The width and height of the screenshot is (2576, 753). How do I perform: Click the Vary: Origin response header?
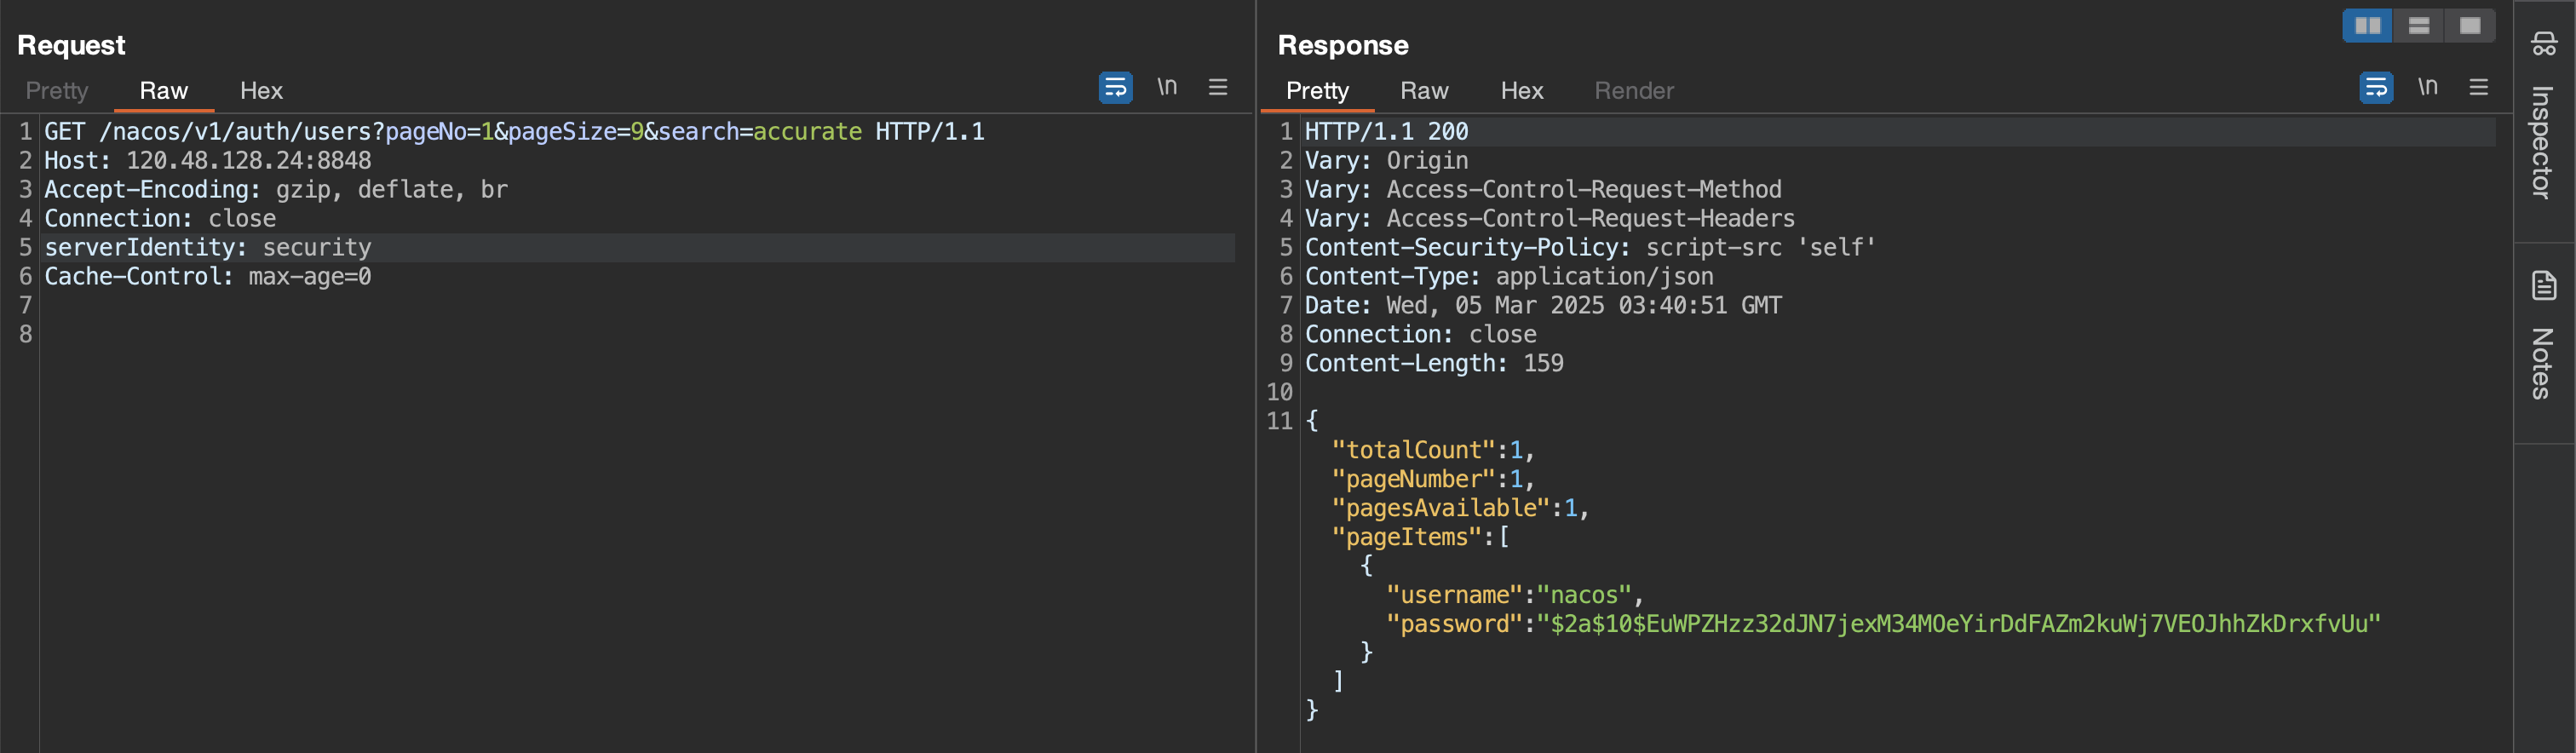(1387, 161)
